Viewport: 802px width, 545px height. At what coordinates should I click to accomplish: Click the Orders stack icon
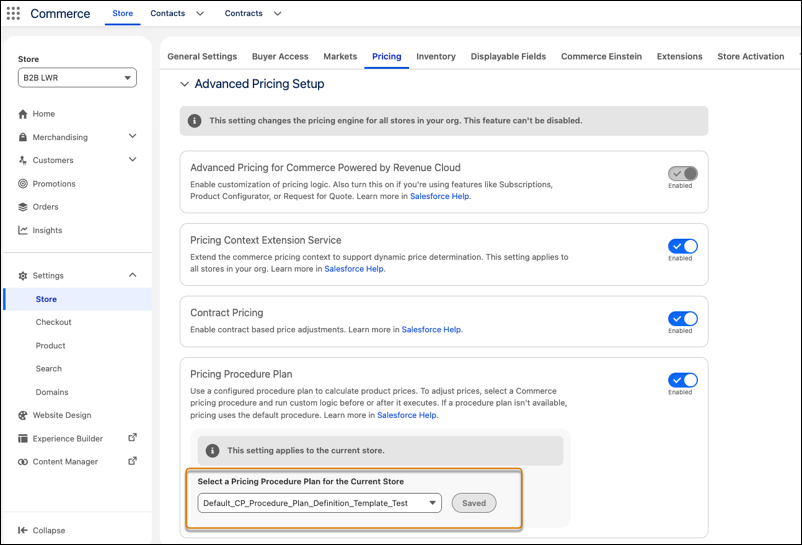(23, 207)
